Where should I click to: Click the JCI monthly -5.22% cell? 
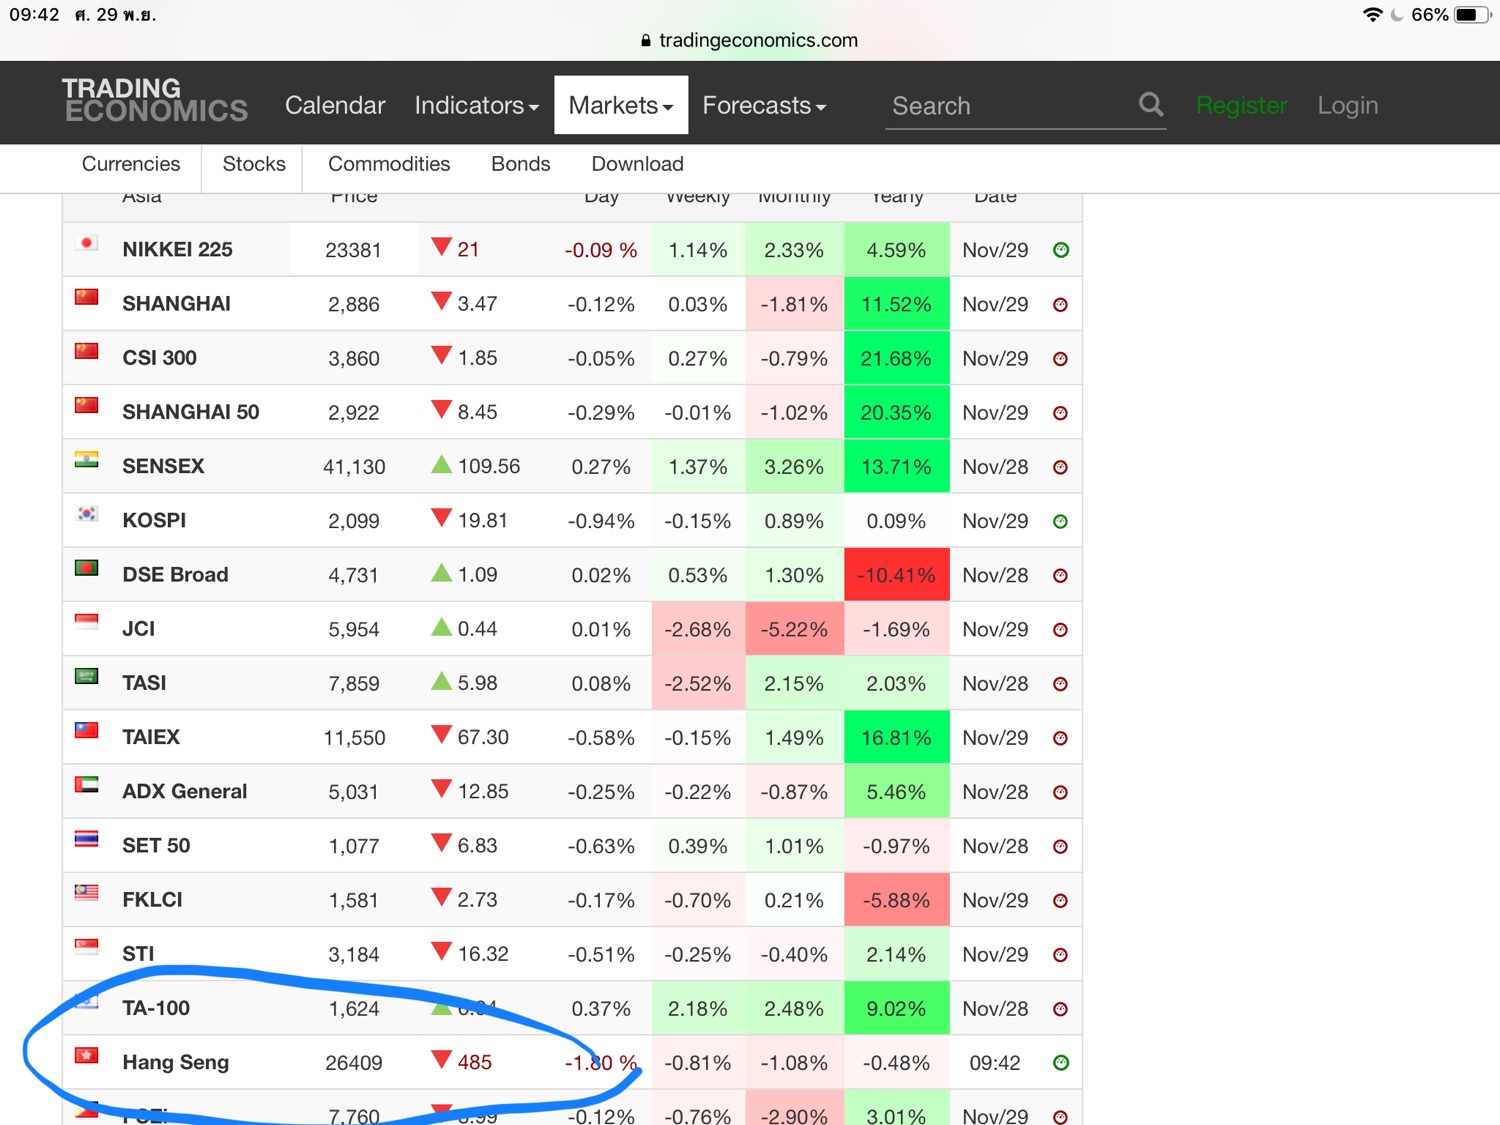click(794, 629)
